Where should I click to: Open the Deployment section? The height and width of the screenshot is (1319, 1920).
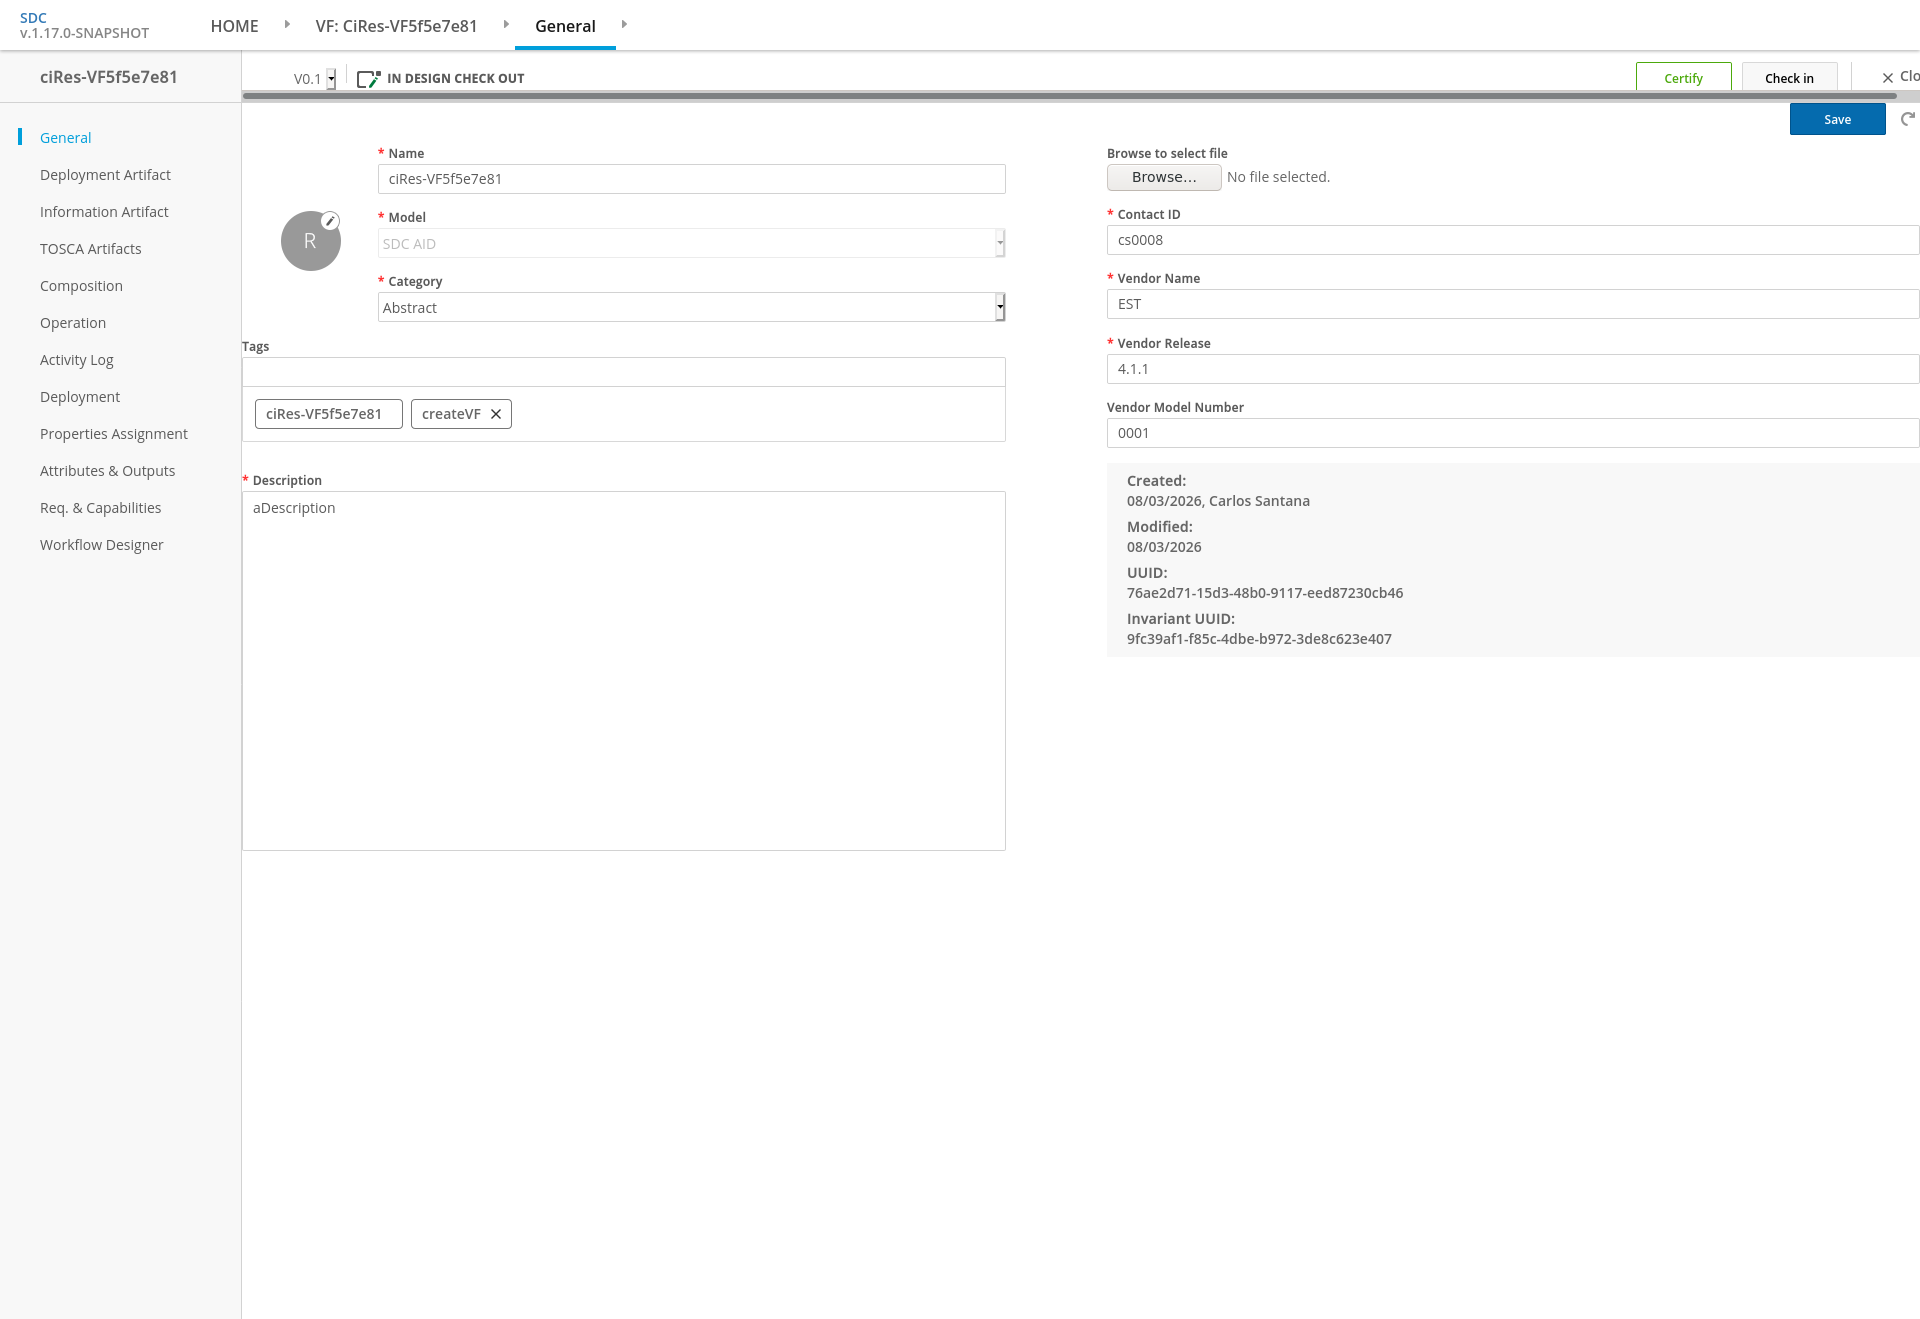pyautogui.click(x=80, y=397)
